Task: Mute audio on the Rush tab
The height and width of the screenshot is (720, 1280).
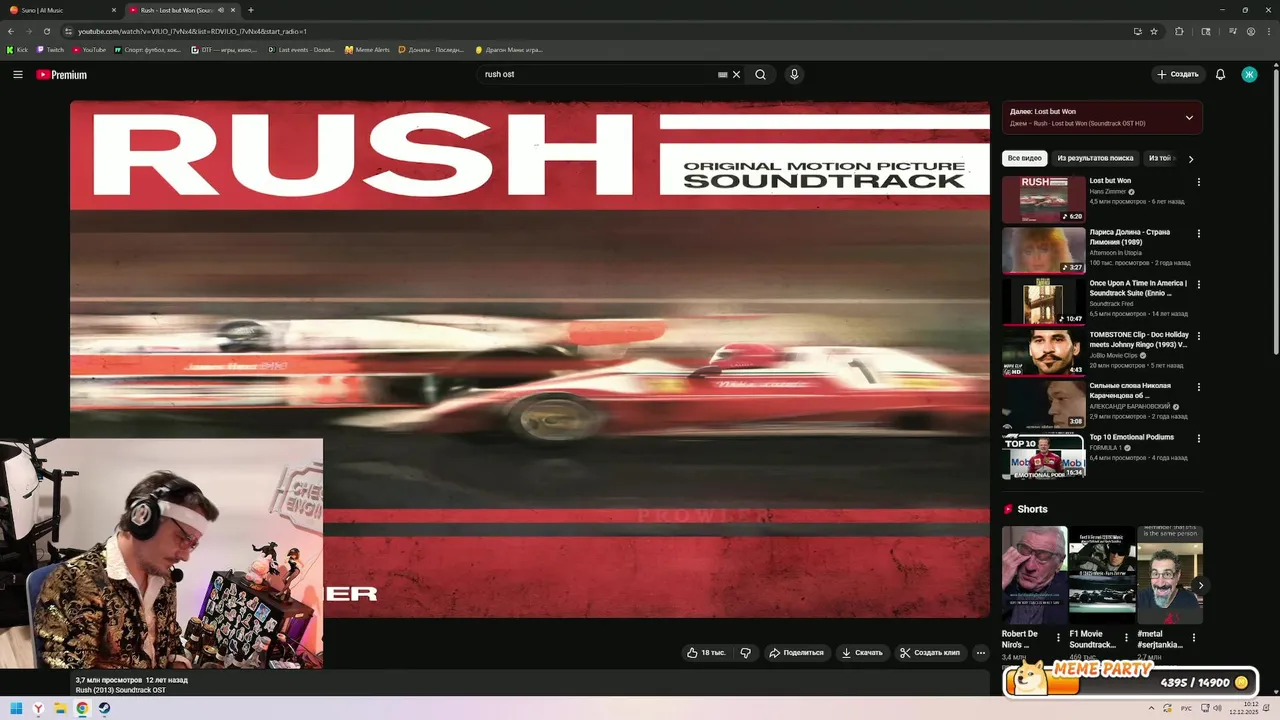Action: pos(221,10)
